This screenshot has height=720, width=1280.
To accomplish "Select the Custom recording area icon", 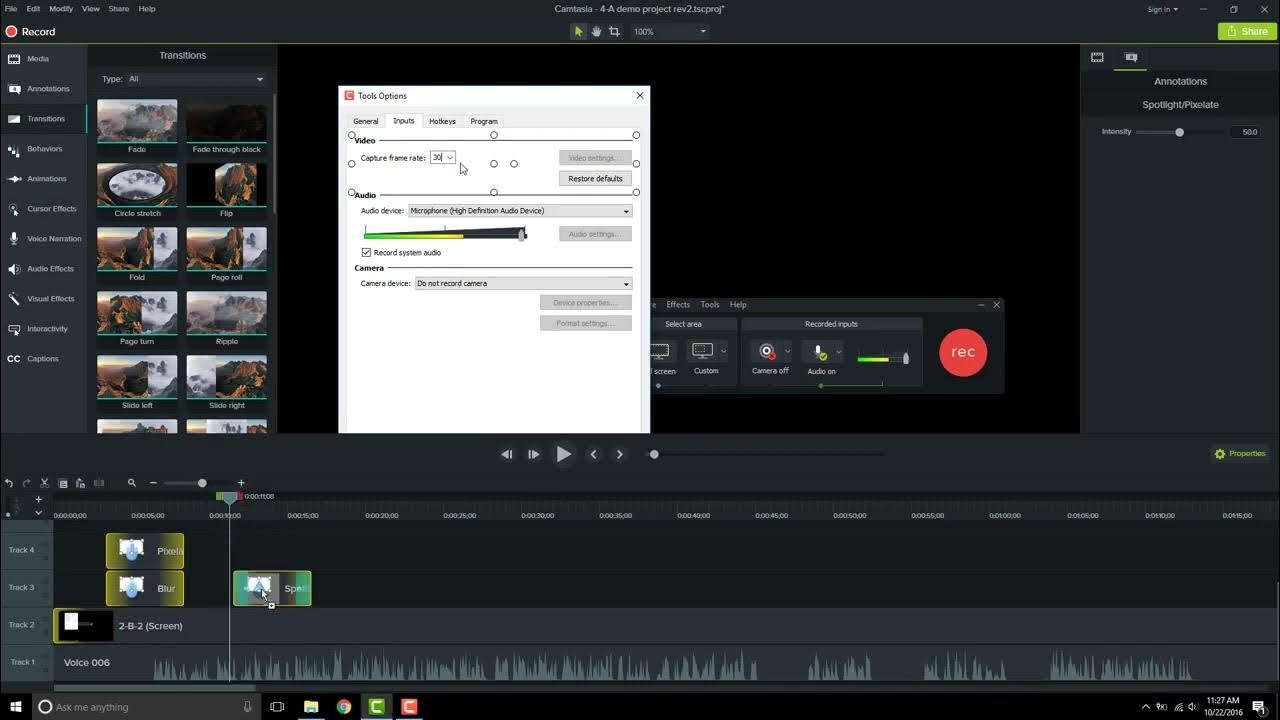I will (x=702, y=351).
